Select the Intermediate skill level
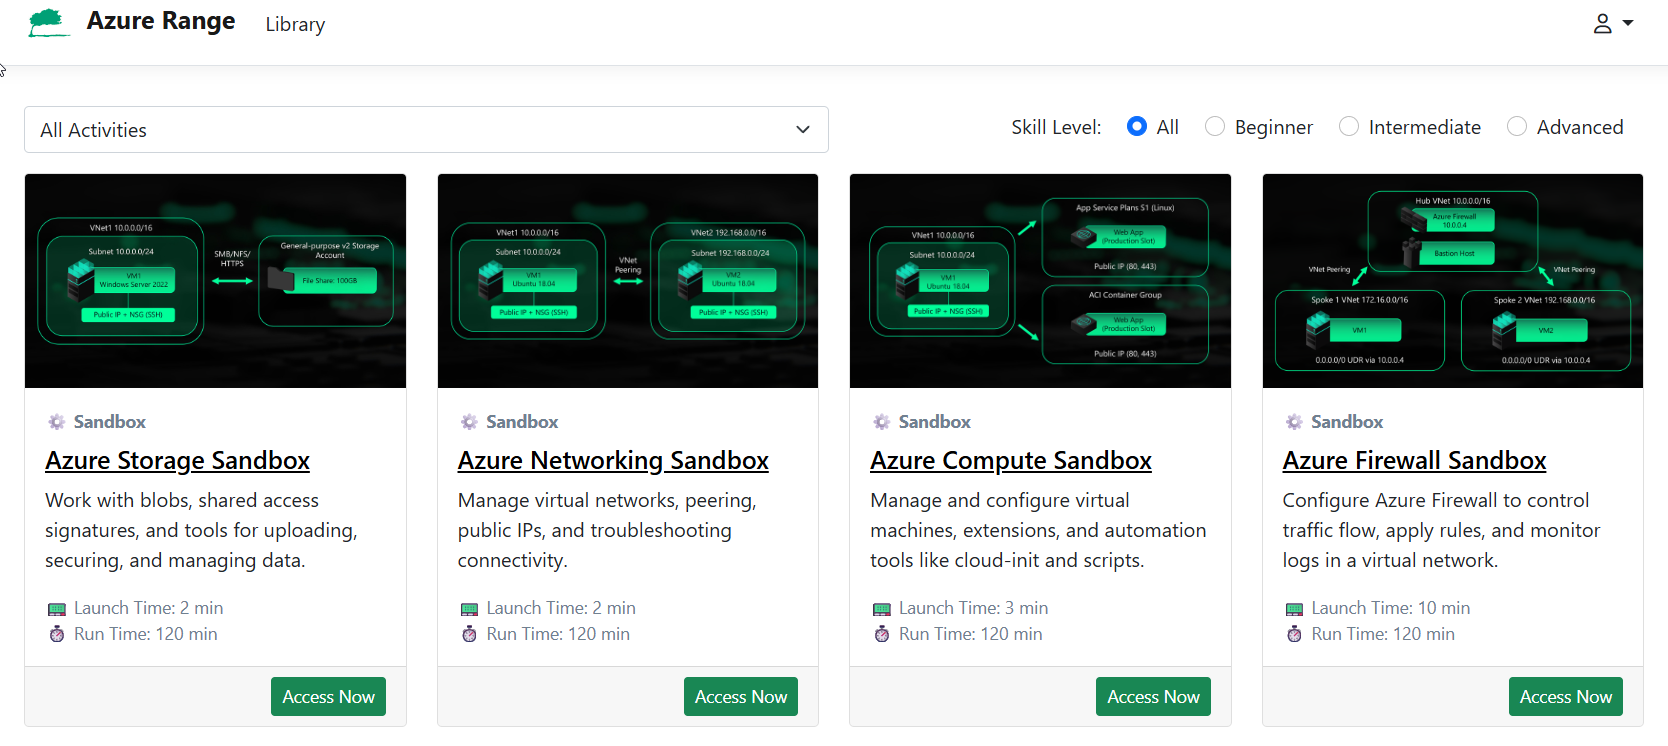Screen dimensions: 1668x746 pyautogui.click(x=1349, y=126)
